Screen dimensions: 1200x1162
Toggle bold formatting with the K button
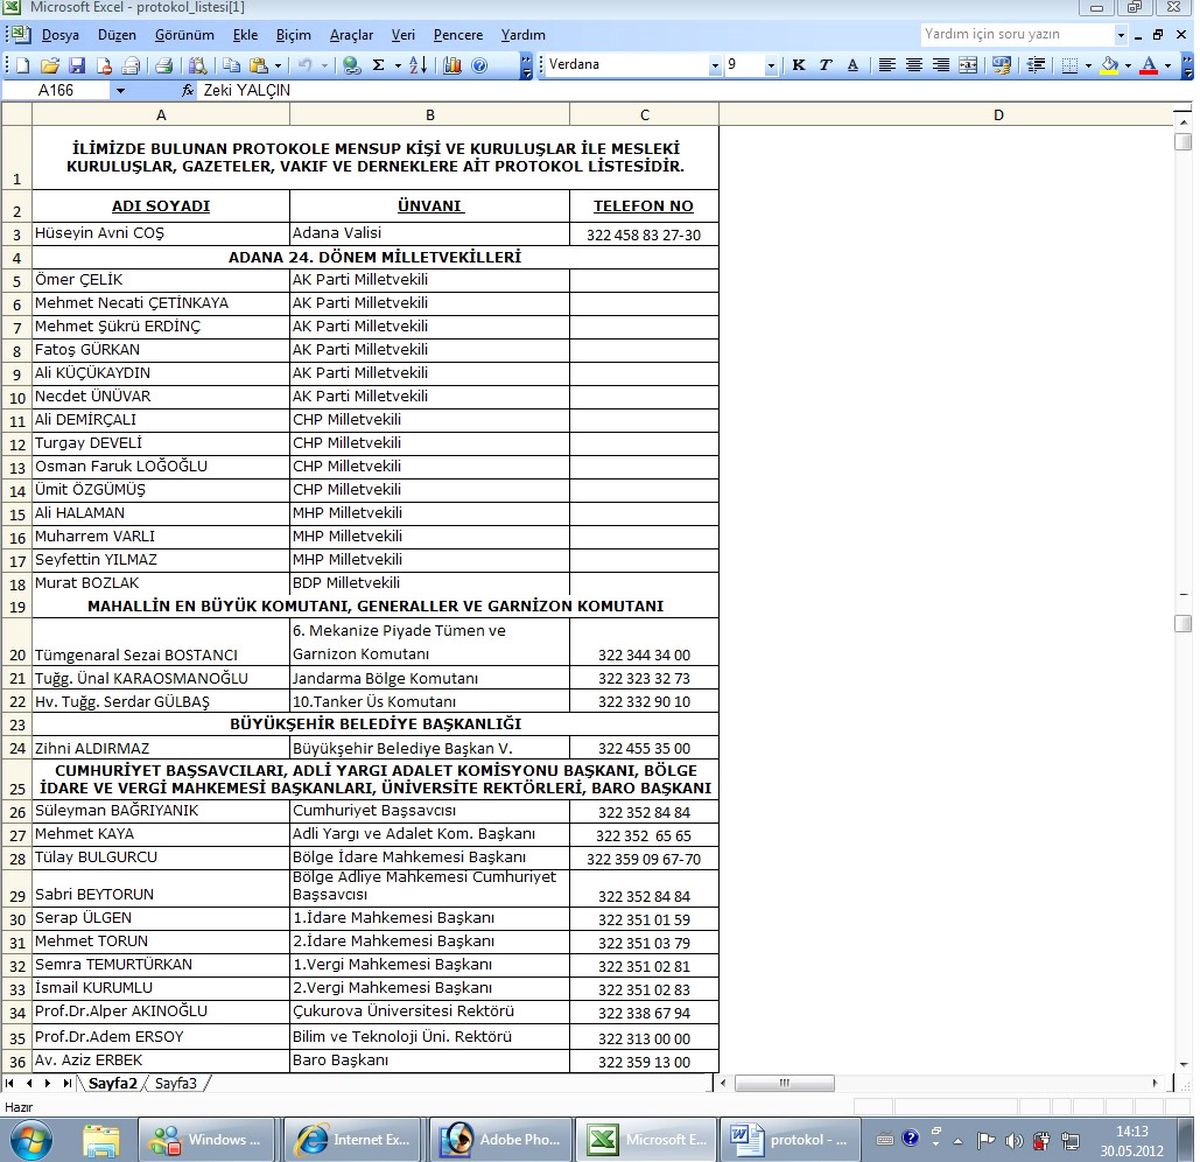coord(798,65)
